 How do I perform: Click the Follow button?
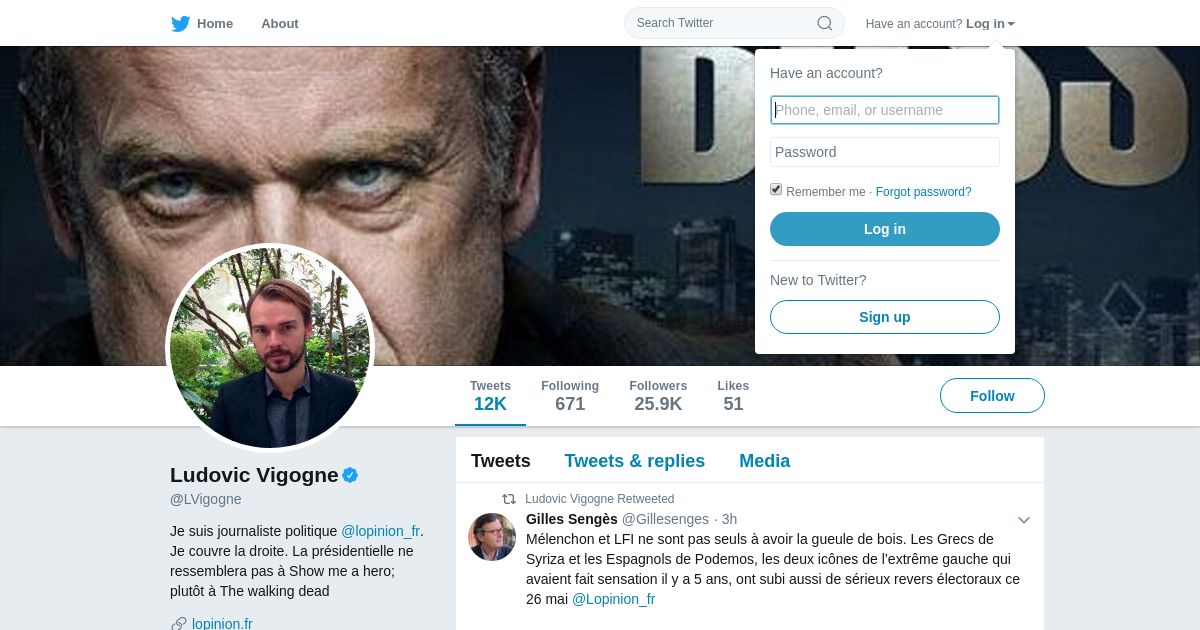pyautogui.click(x=992, y=396)
